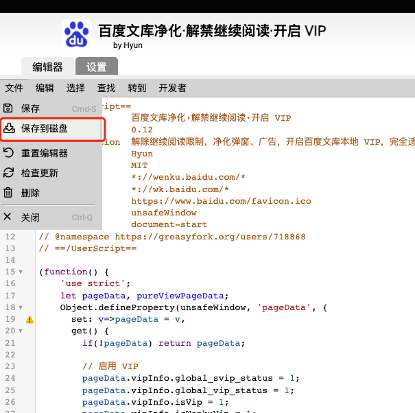The height and width of the screenshot is (413, 415).
Task: Click the 检查更新 refresh icon
Action: click(9, 173)
